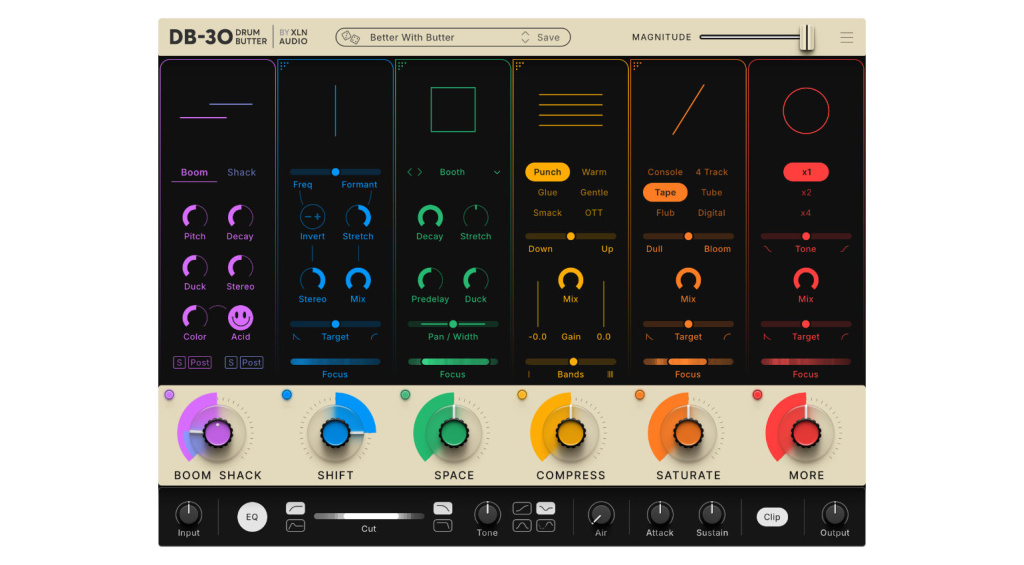Click the low-slope icon left of More Tone

[767, 249]
